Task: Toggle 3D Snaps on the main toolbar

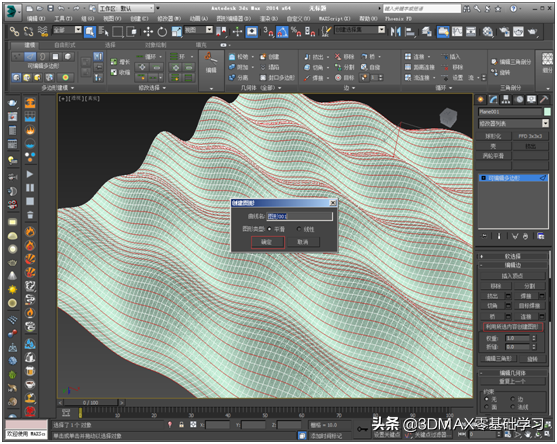Action: [x=268, y=32]
